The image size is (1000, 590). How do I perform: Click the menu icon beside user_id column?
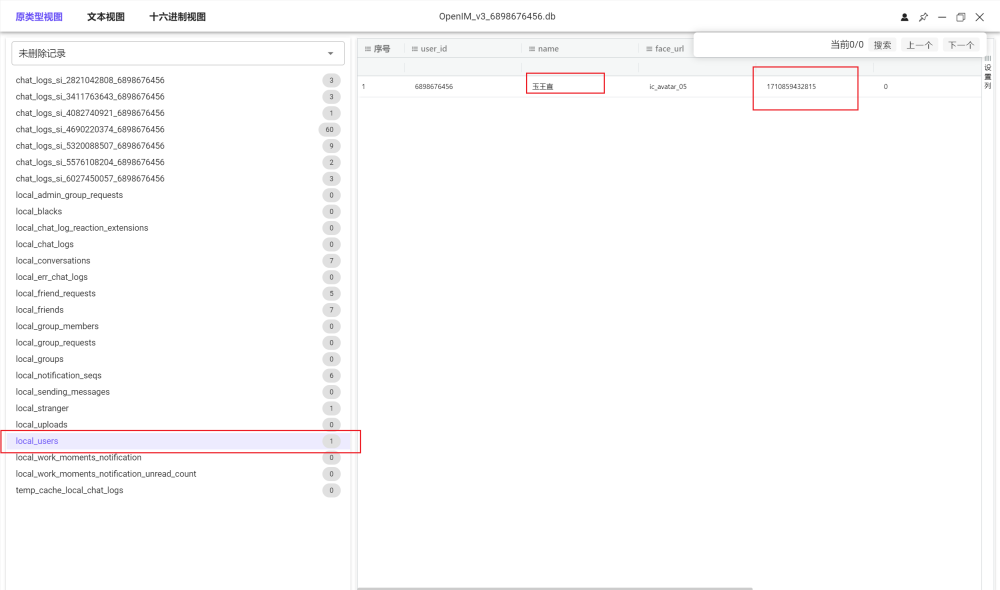click(x=415, y=49)
